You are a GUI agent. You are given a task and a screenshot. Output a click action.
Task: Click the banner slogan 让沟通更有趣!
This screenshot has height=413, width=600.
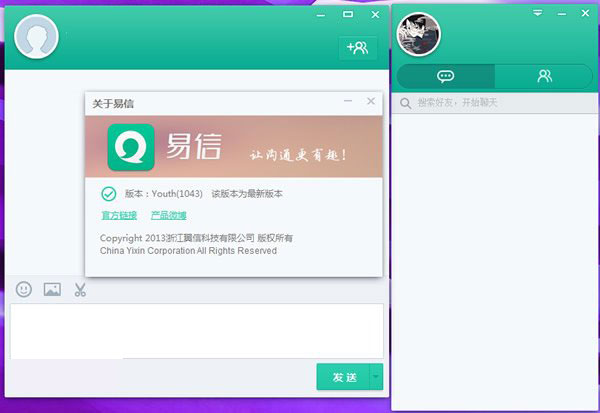coord(298,155)
